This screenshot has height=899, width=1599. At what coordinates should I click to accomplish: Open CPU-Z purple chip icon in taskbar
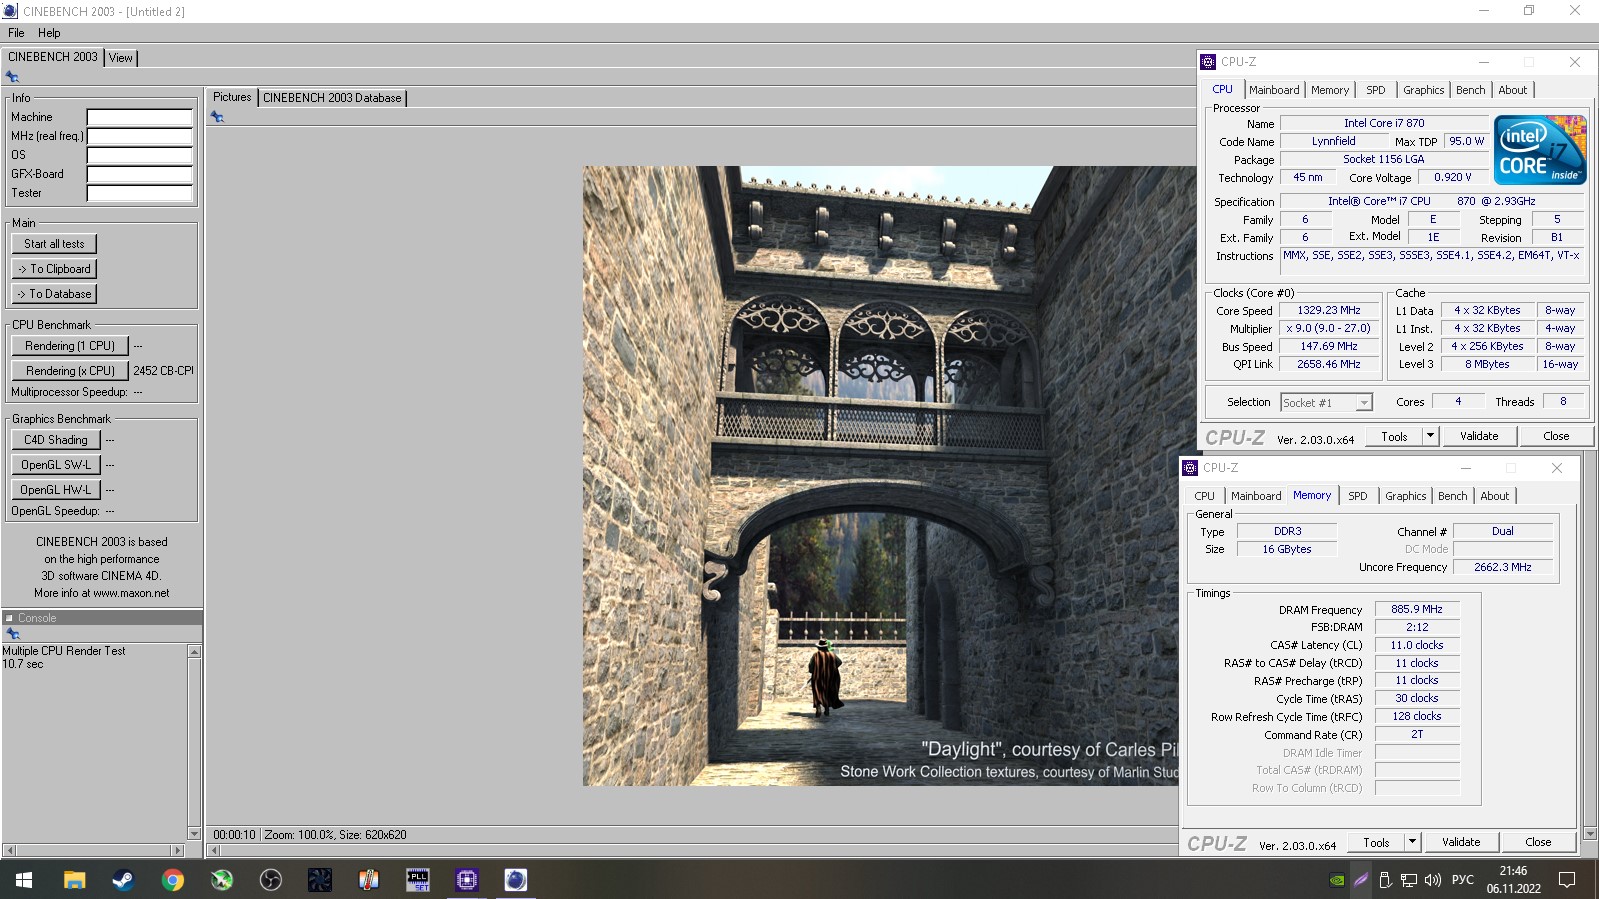coord(466,880)
